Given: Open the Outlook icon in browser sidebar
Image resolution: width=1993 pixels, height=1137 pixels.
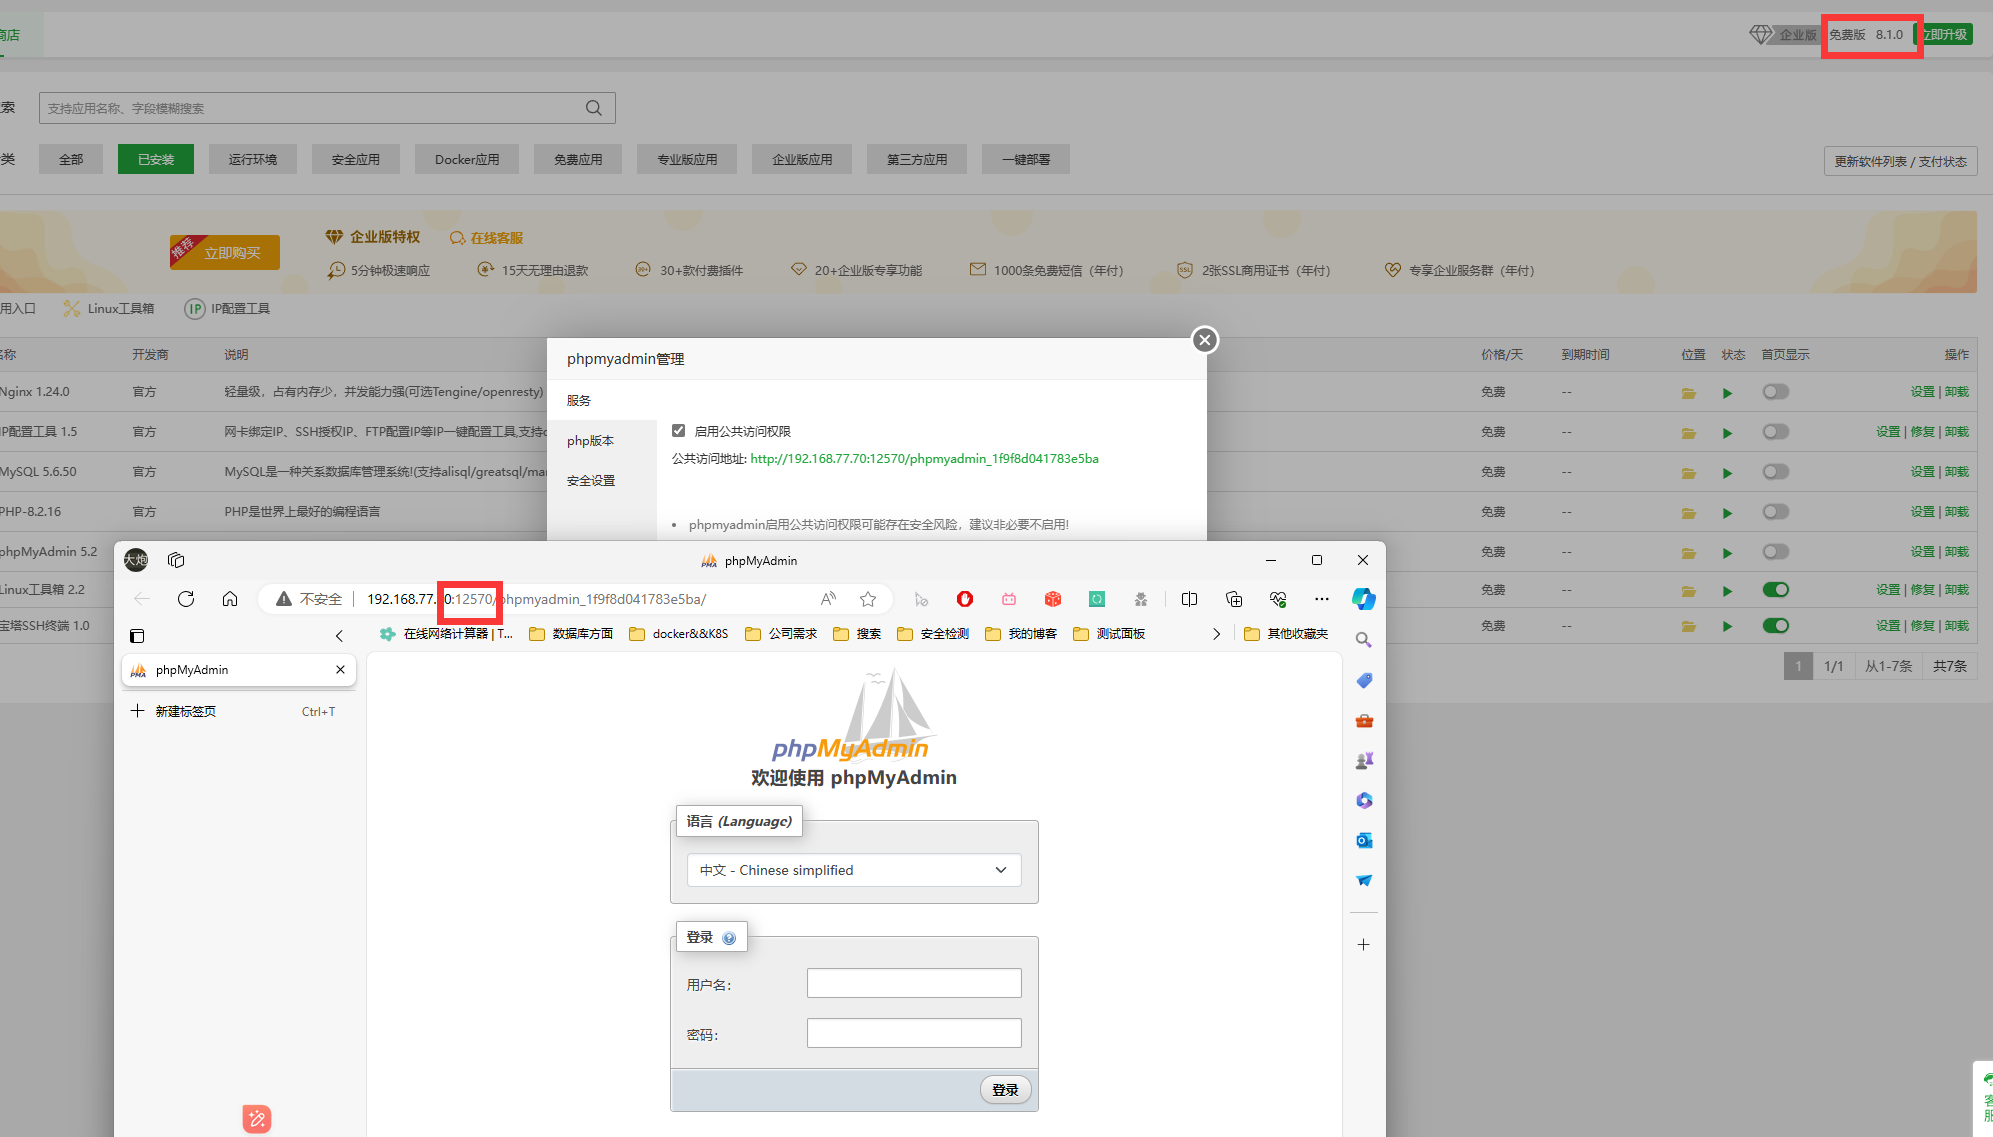Looking at the screenshot, I should click(x=1364, y=841).
